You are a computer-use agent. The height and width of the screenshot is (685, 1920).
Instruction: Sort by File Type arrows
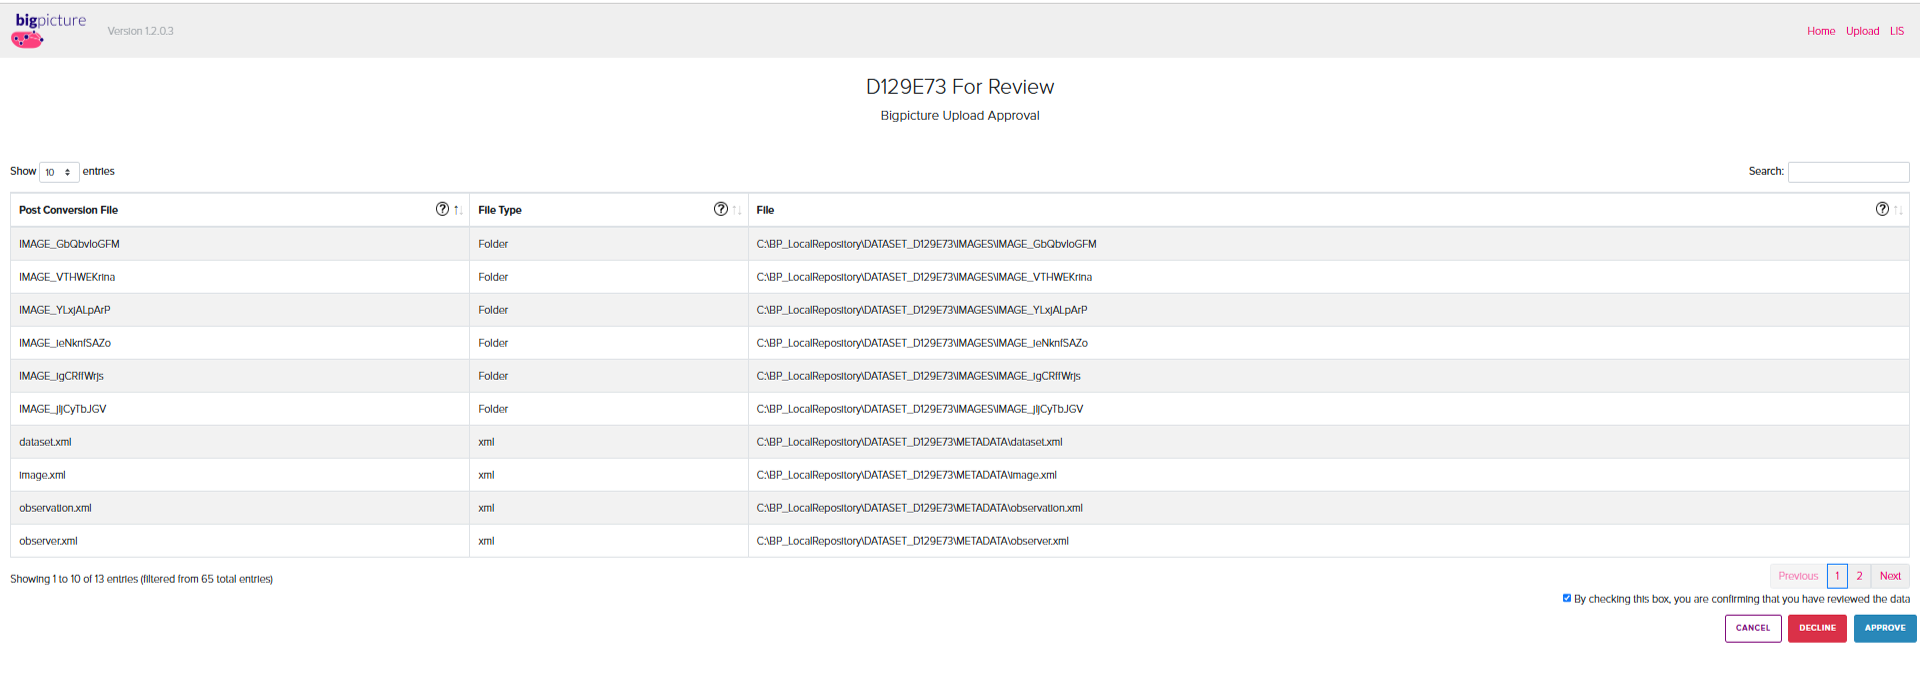click(737, 210)
